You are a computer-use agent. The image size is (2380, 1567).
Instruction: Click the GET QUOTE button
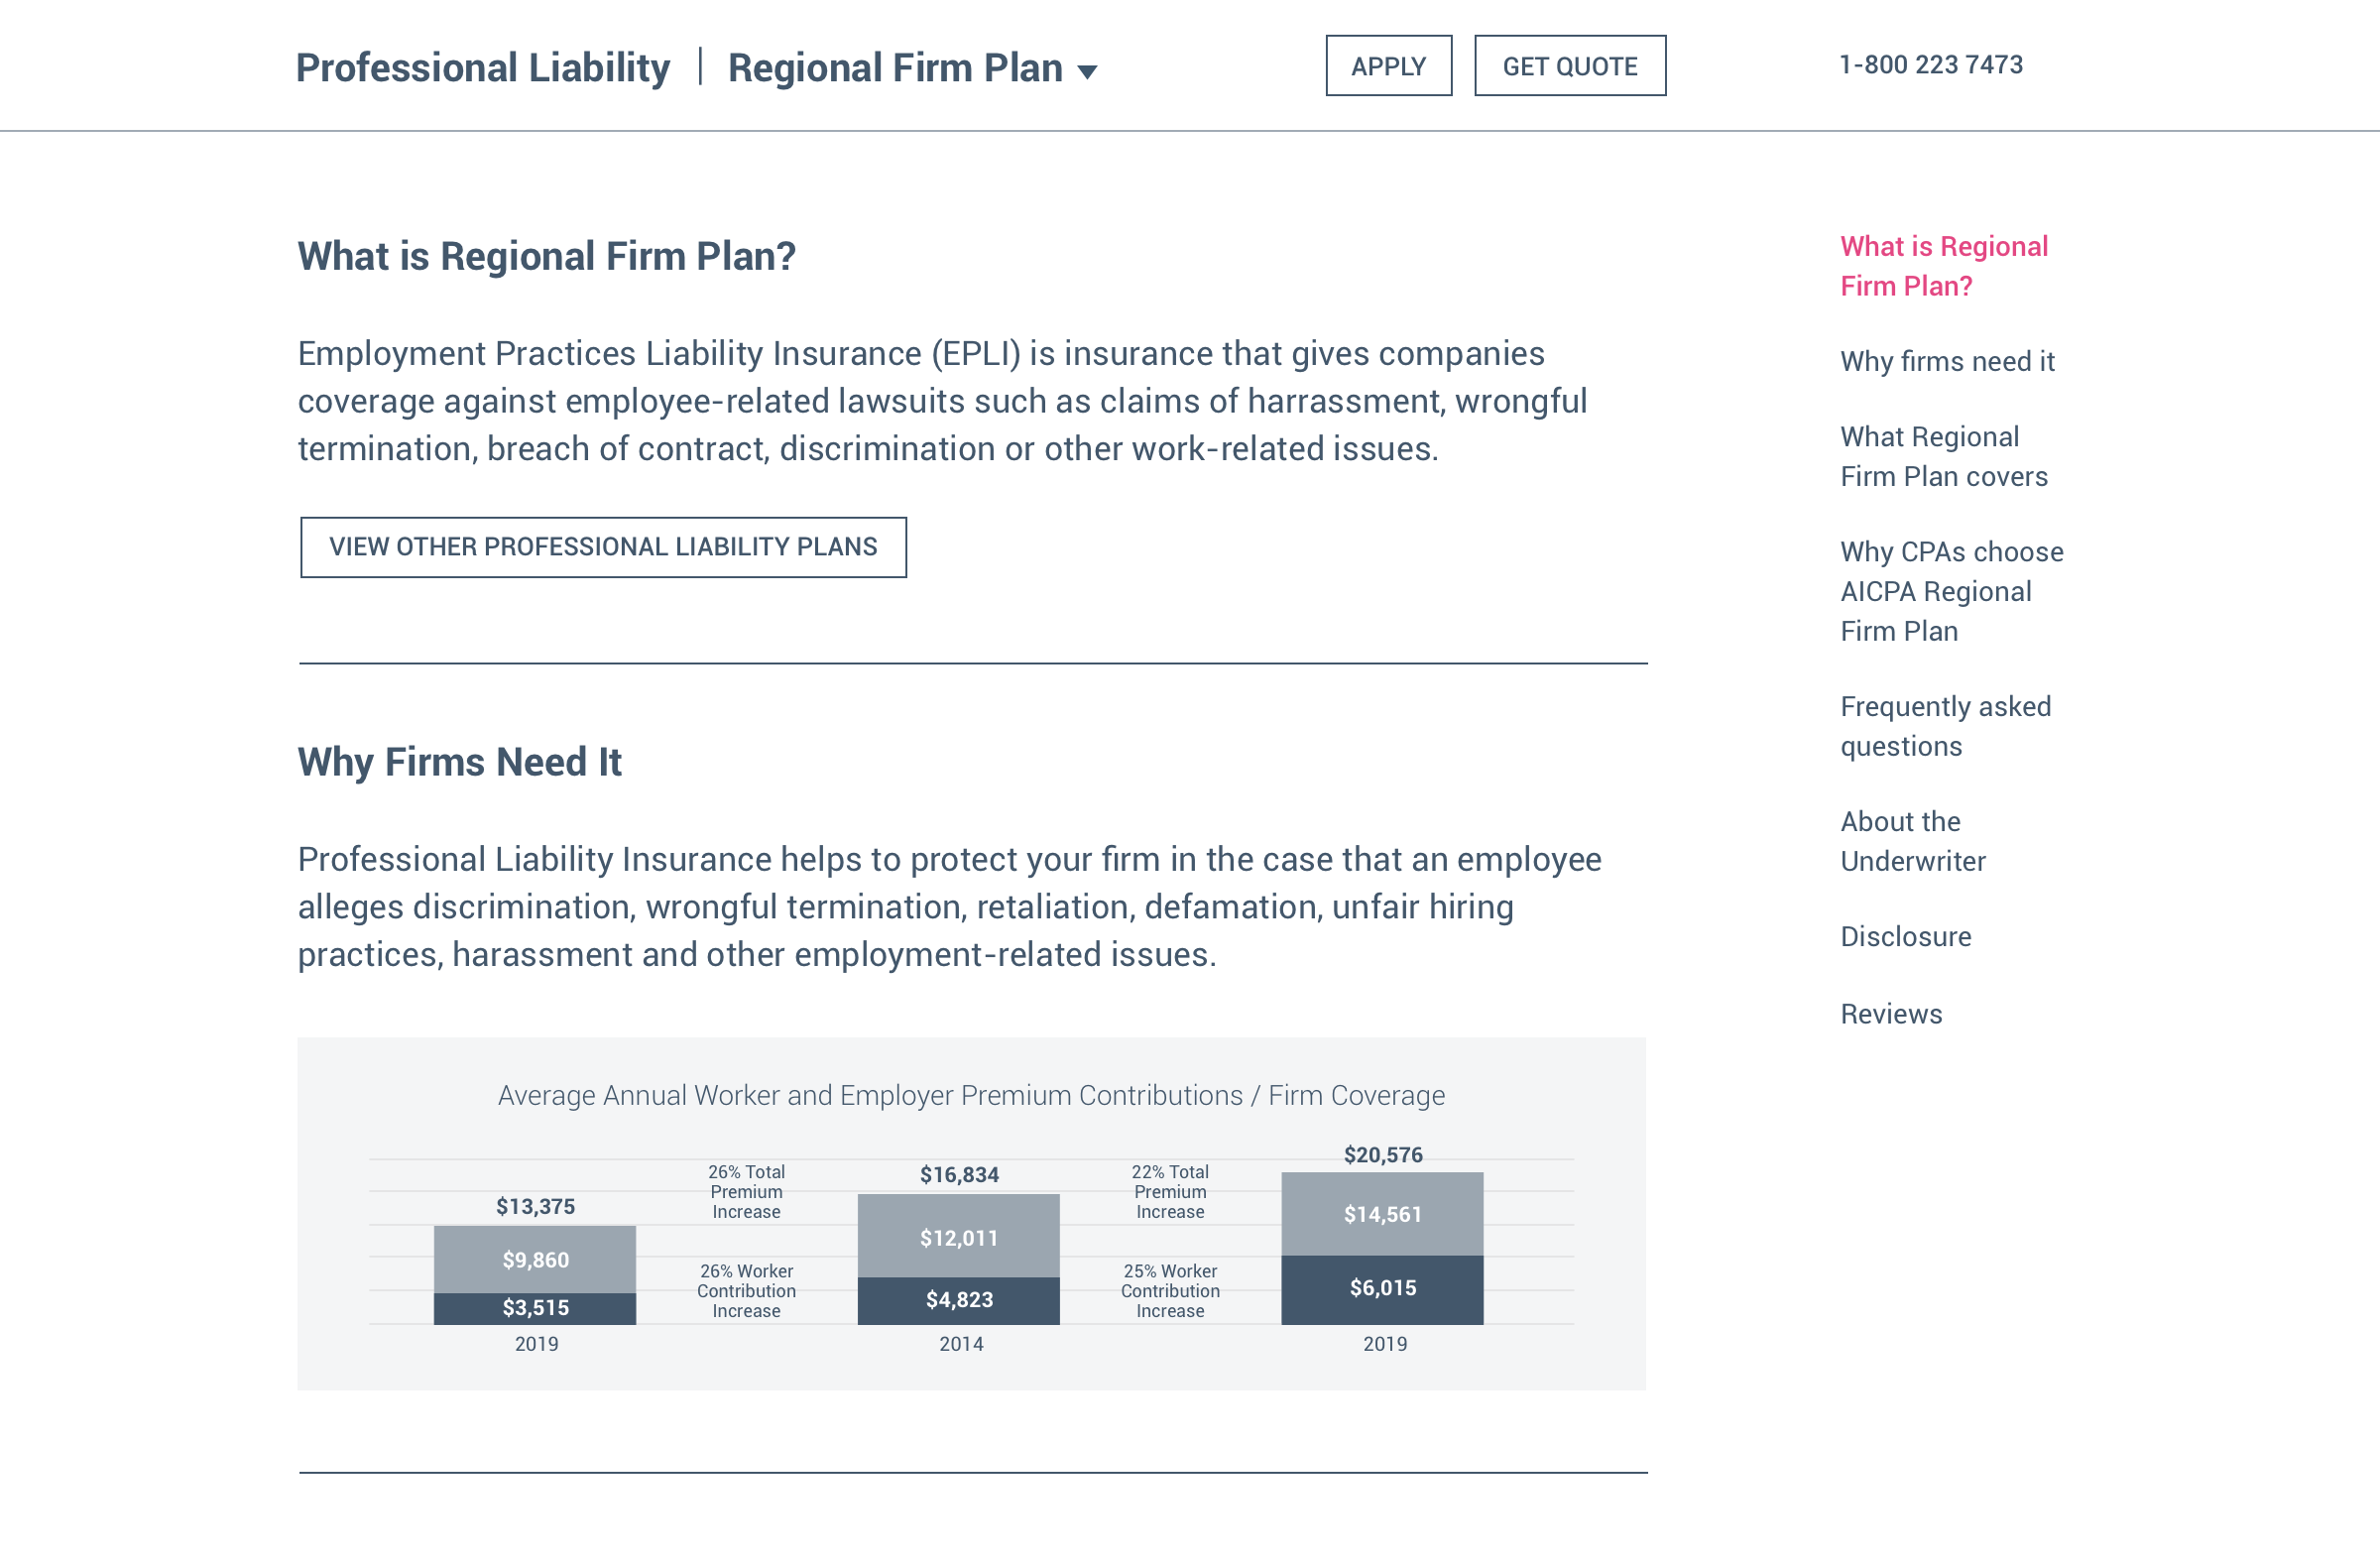click(1569, 66)
